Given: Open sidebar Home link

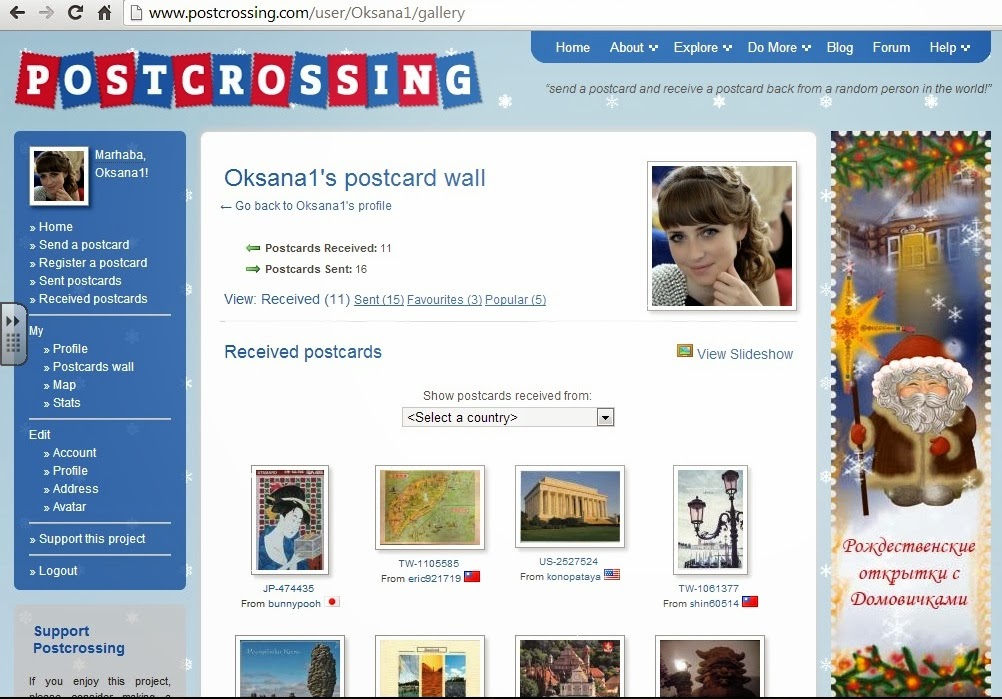Looking at the screenshot, I should coord(56,227).
